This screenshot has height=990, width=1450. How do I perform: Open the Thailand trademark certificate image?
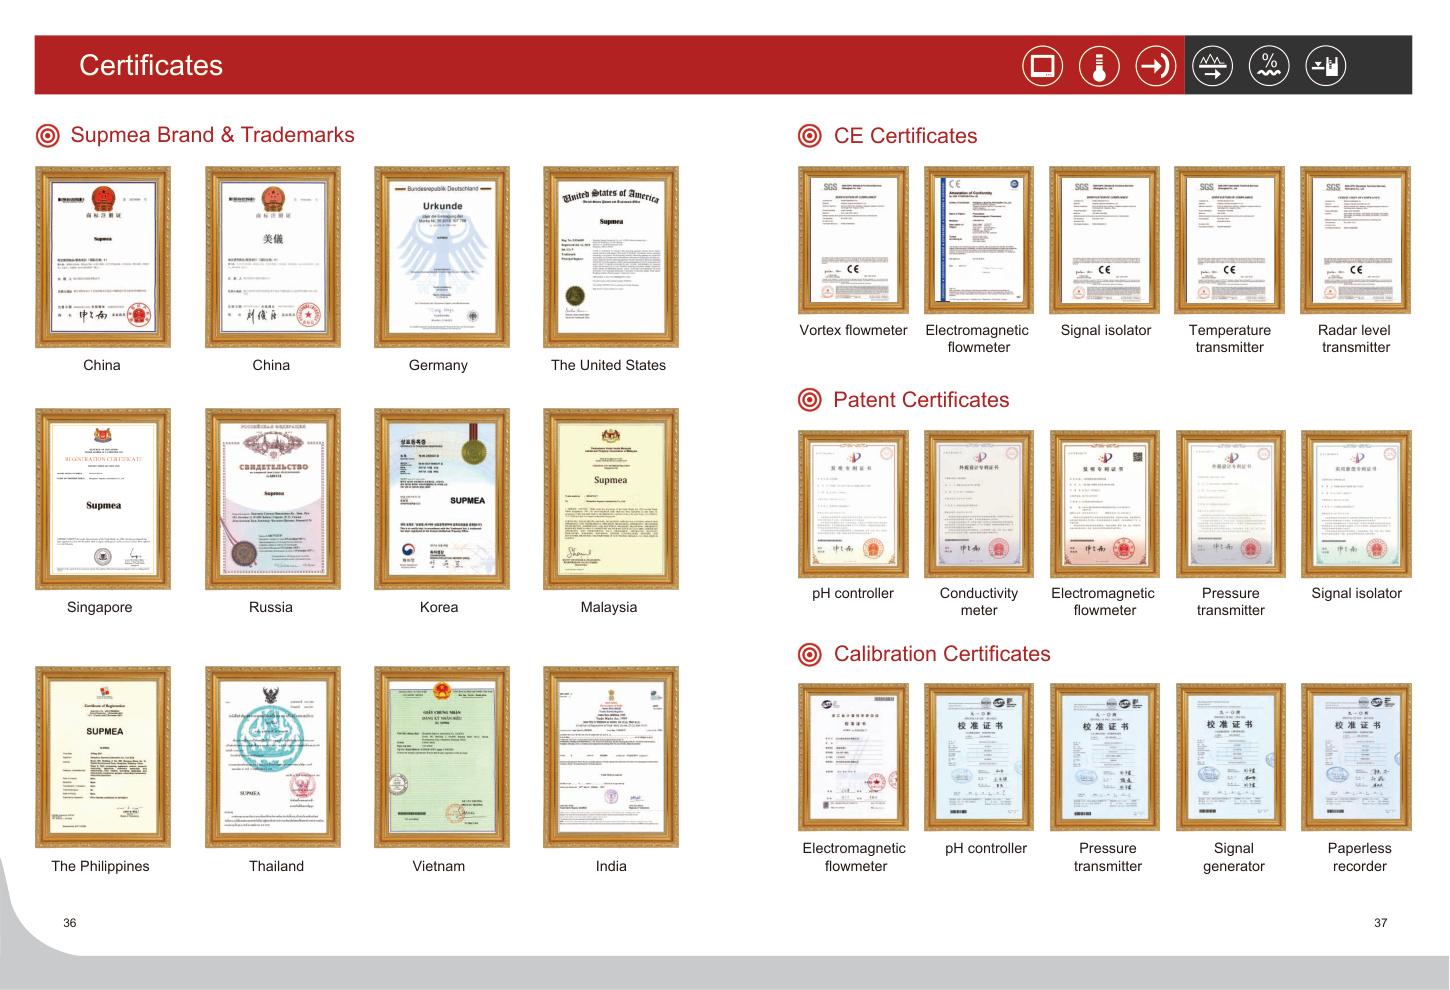[273, 757]
